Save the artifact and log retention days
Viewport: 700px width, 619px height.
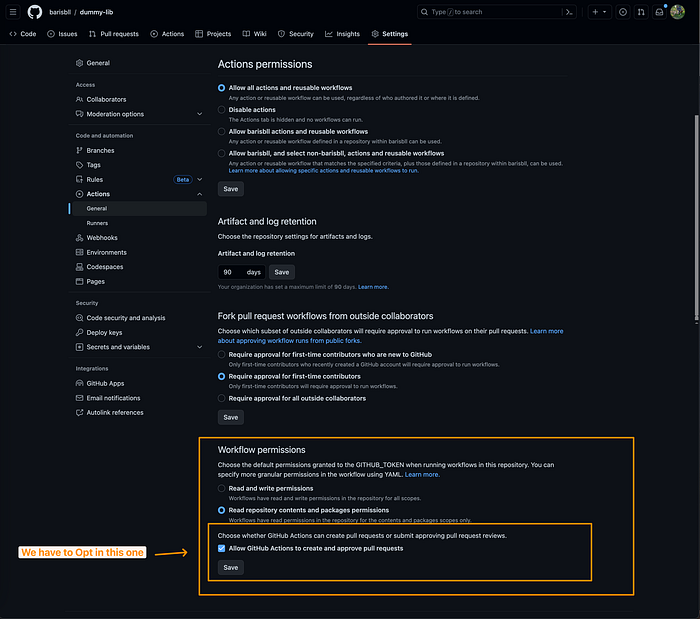282,272
